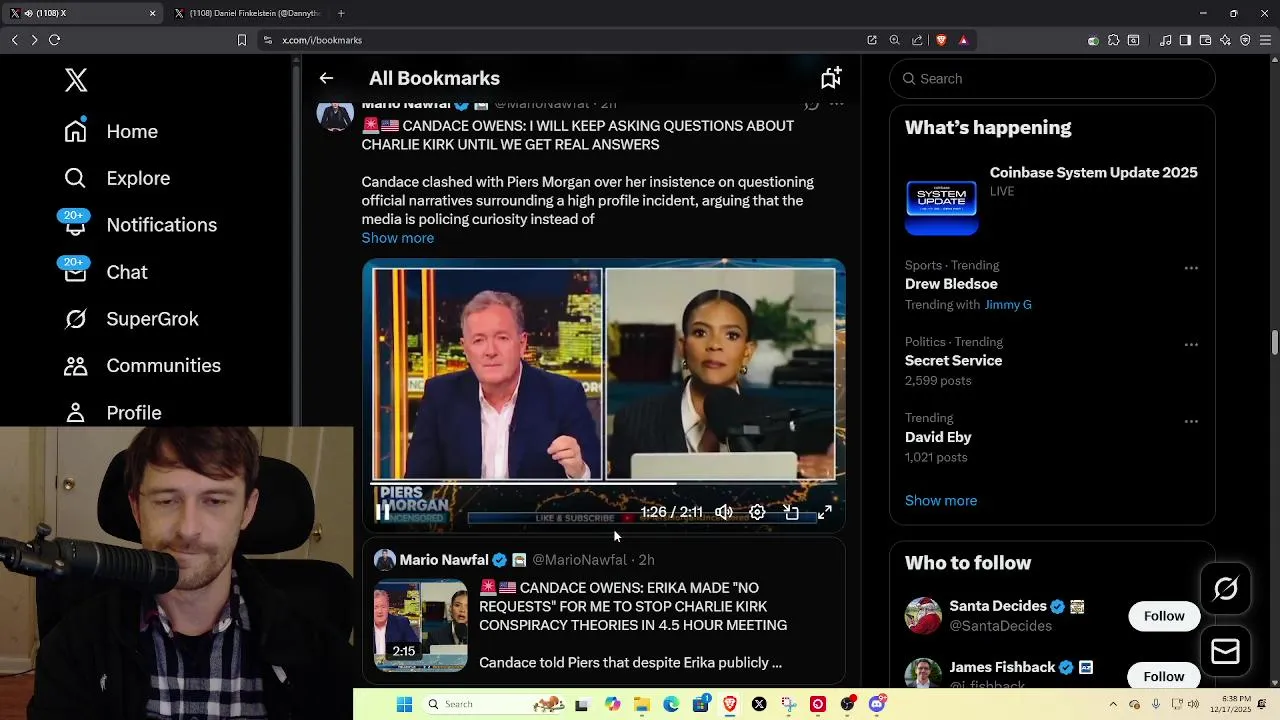This screenshot has height=720, width=1280.
Task: Open the Secret Service trend
Action: point(953,361)
